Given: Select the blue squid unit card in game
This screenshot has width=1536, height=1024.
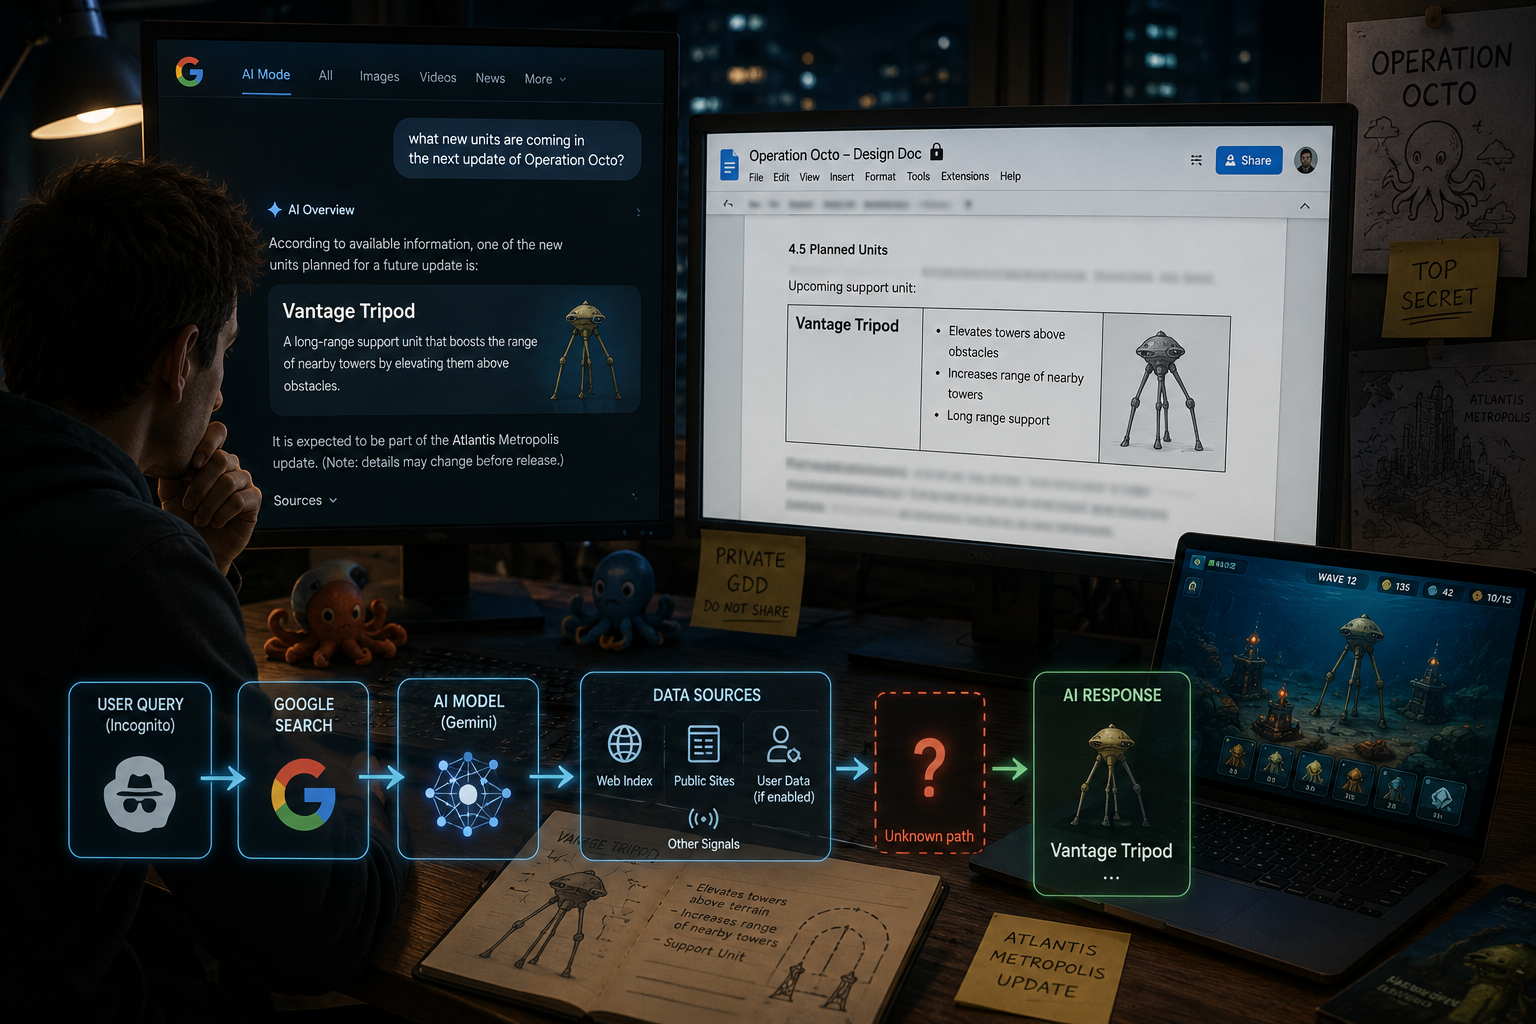Looking at the screenshot, I should [1395, 791].
